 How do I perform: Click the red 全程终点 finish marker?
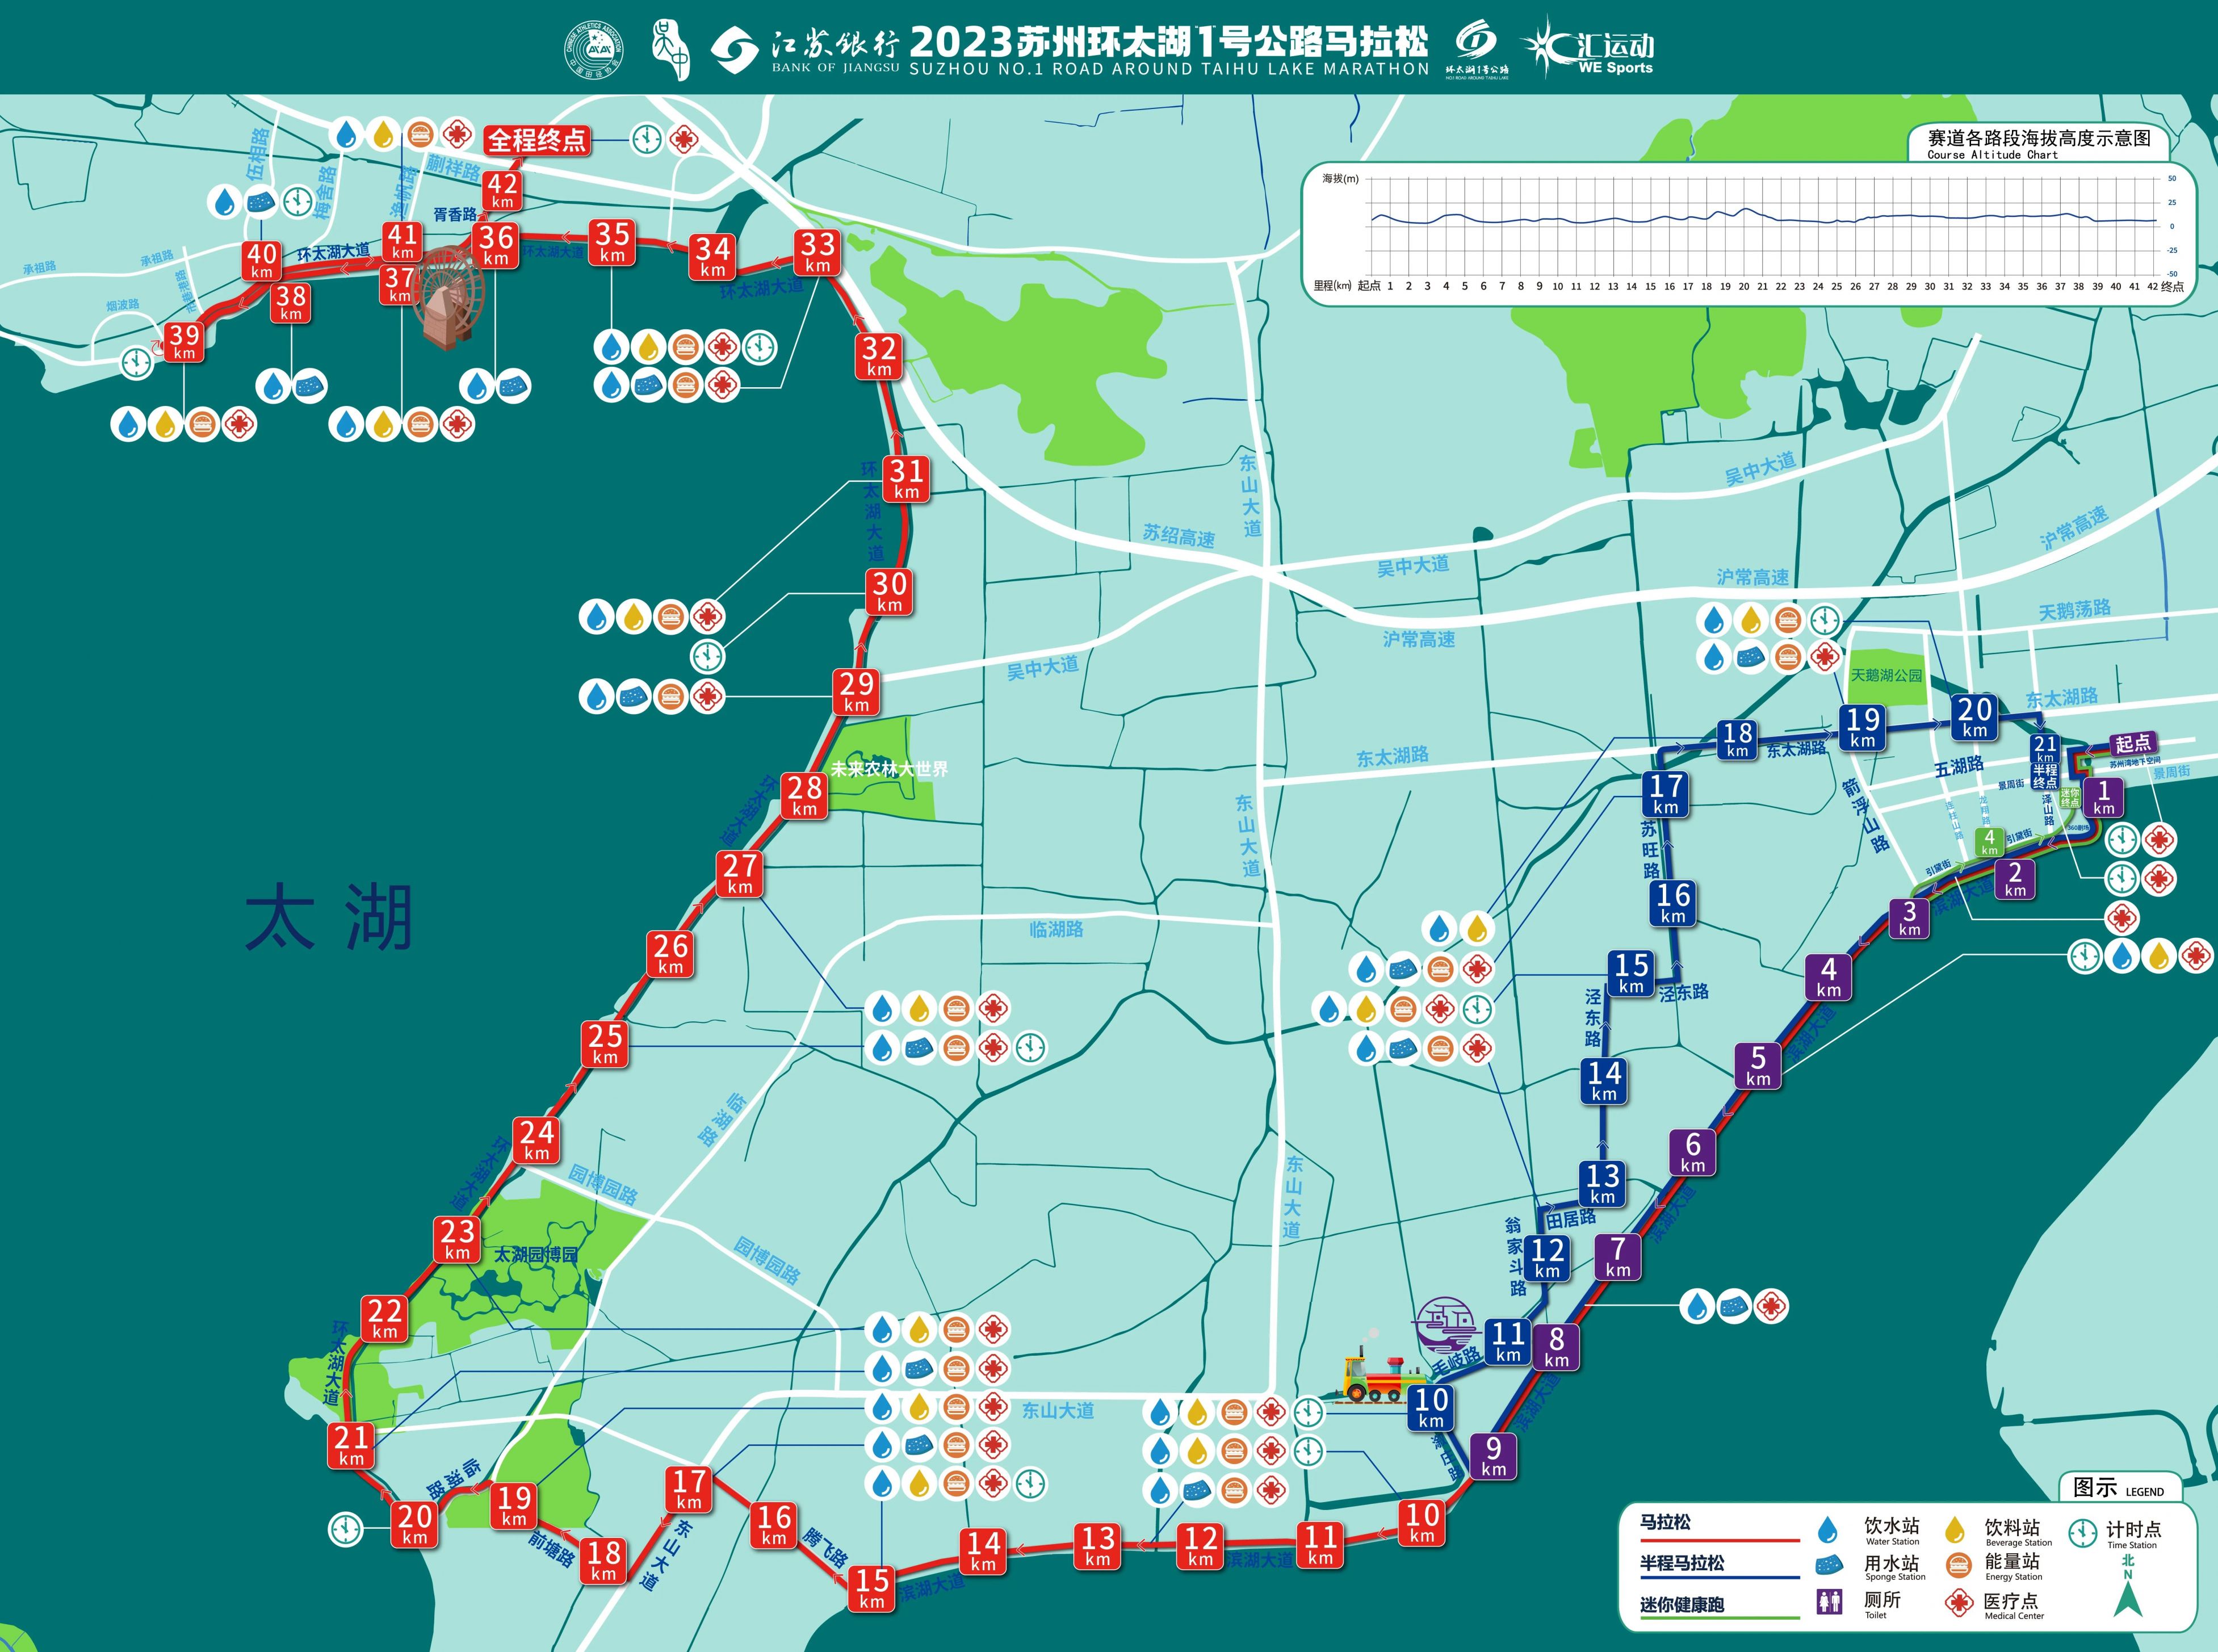click(537, 140)
